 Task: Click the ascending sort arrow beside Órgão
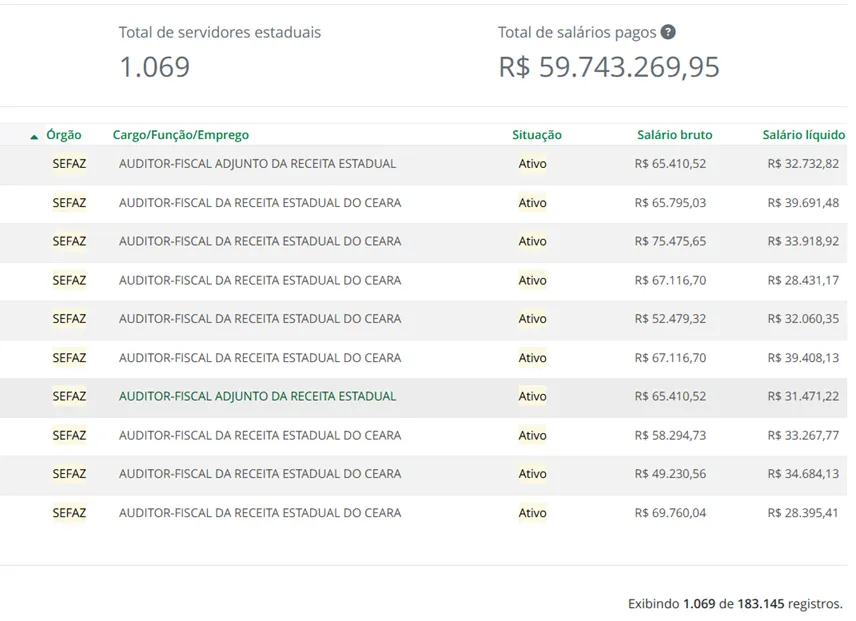(34, 134)
